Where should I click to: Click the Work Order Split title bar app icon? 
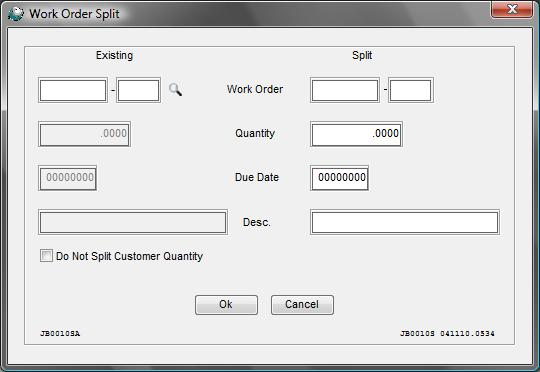16,14
